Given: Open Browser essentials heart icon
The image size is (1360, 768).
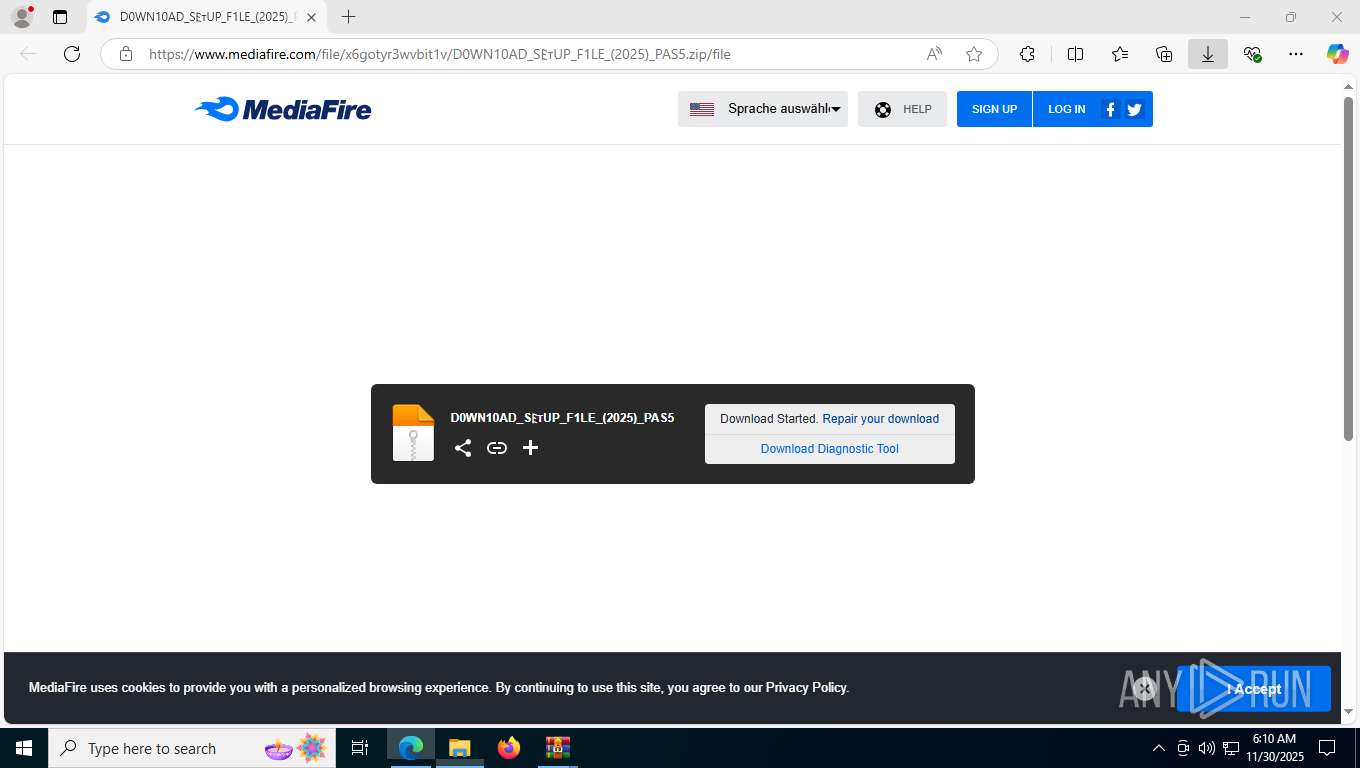Looking at the screenshot, I should point(1252,54).
